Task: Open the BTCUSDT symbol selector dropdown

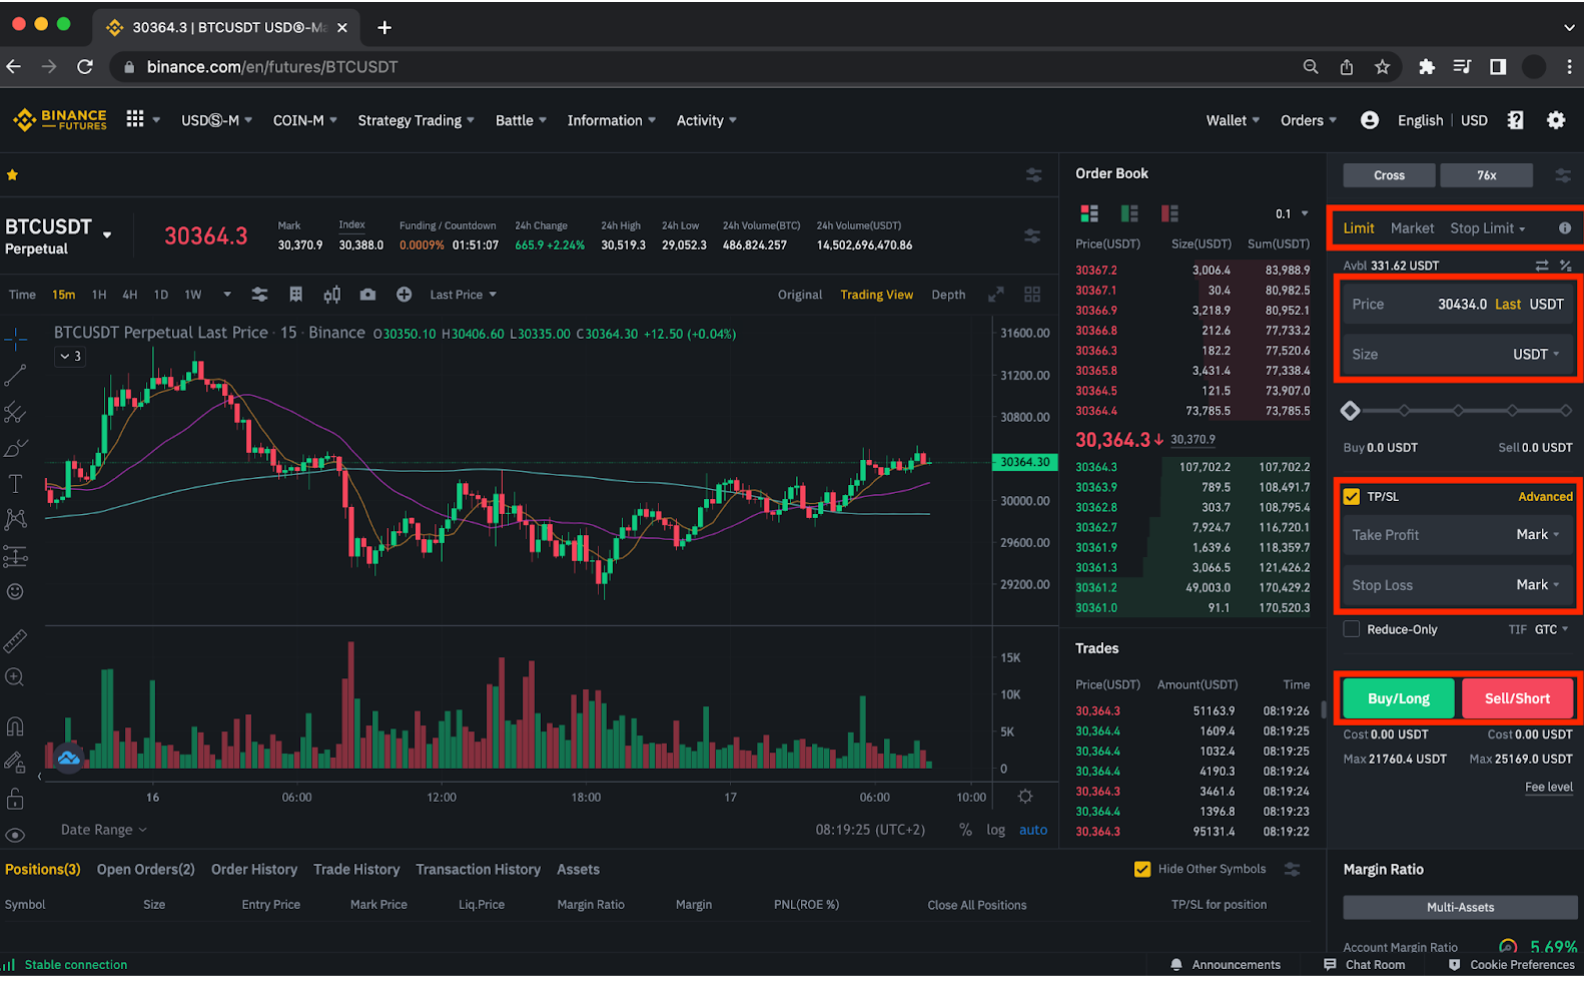Action: [107, 236]
